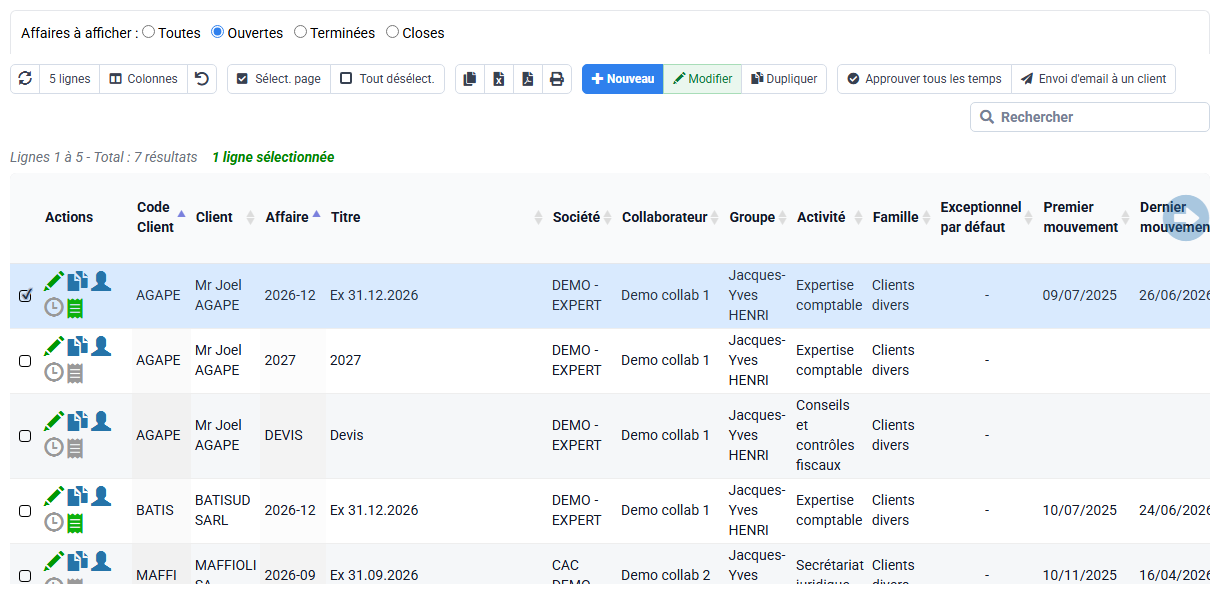Uncheck the AGAPE 2026-12 row checkbox
1220x604 pixels.
(x=25, y=296)
